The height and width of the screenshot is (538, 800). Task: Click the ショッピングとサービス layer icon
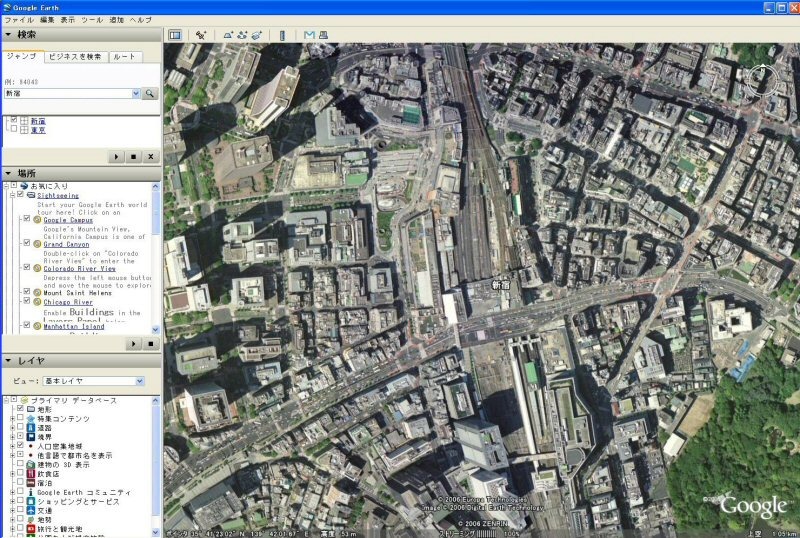tap(31, 501)
